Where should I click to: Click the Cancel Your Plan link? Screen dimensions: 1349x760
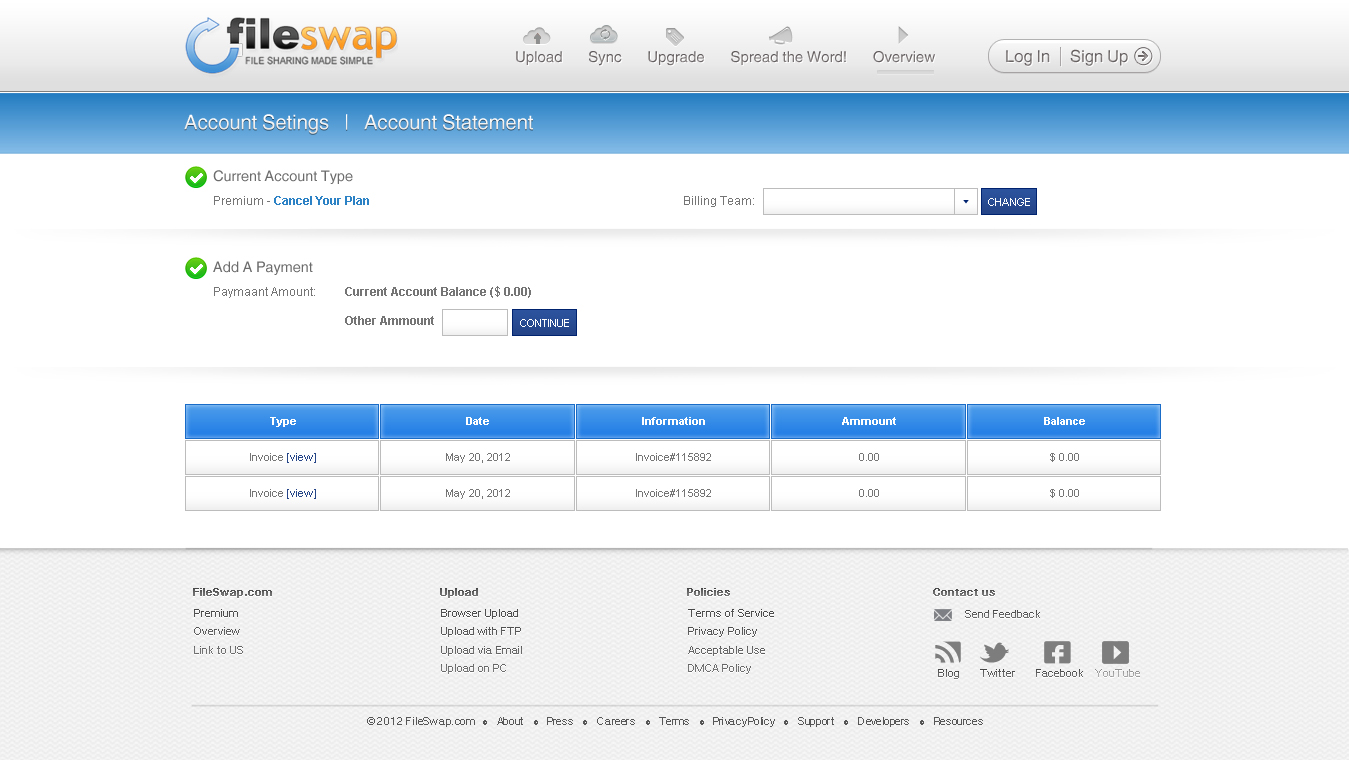[321, 201]
